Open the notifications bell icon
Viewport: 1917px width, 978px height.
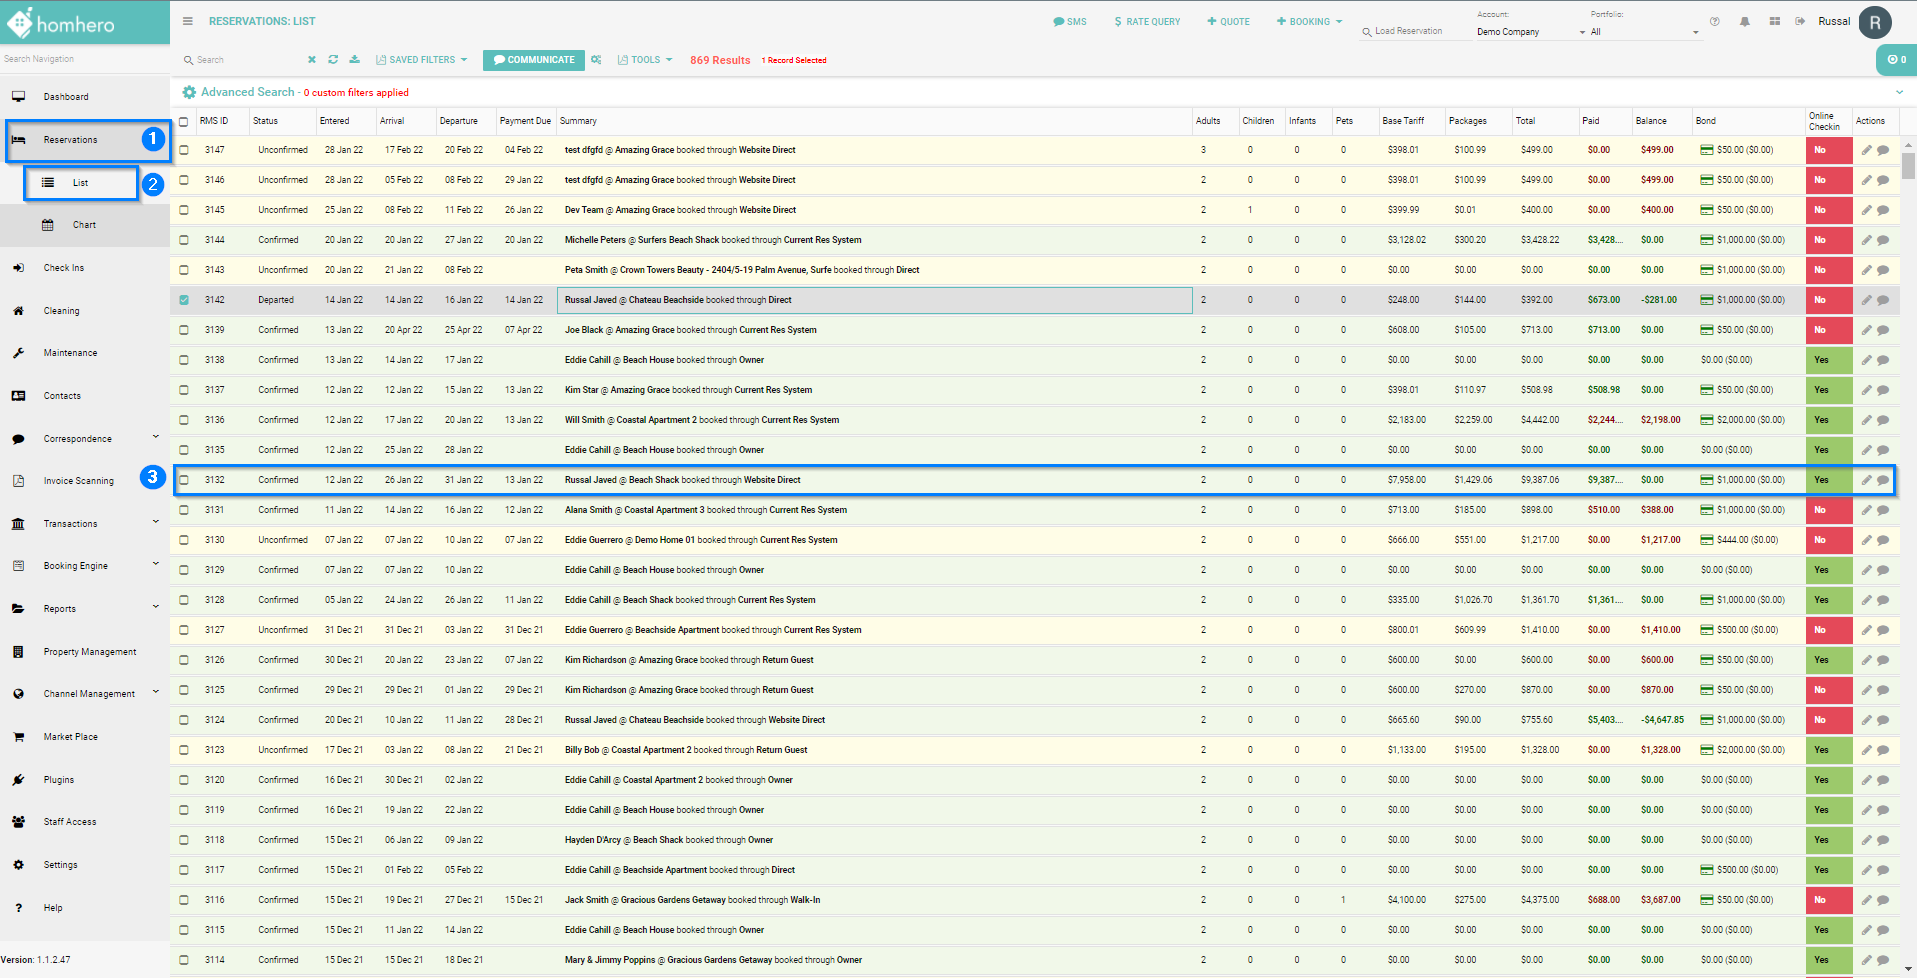click(1744, 21)
